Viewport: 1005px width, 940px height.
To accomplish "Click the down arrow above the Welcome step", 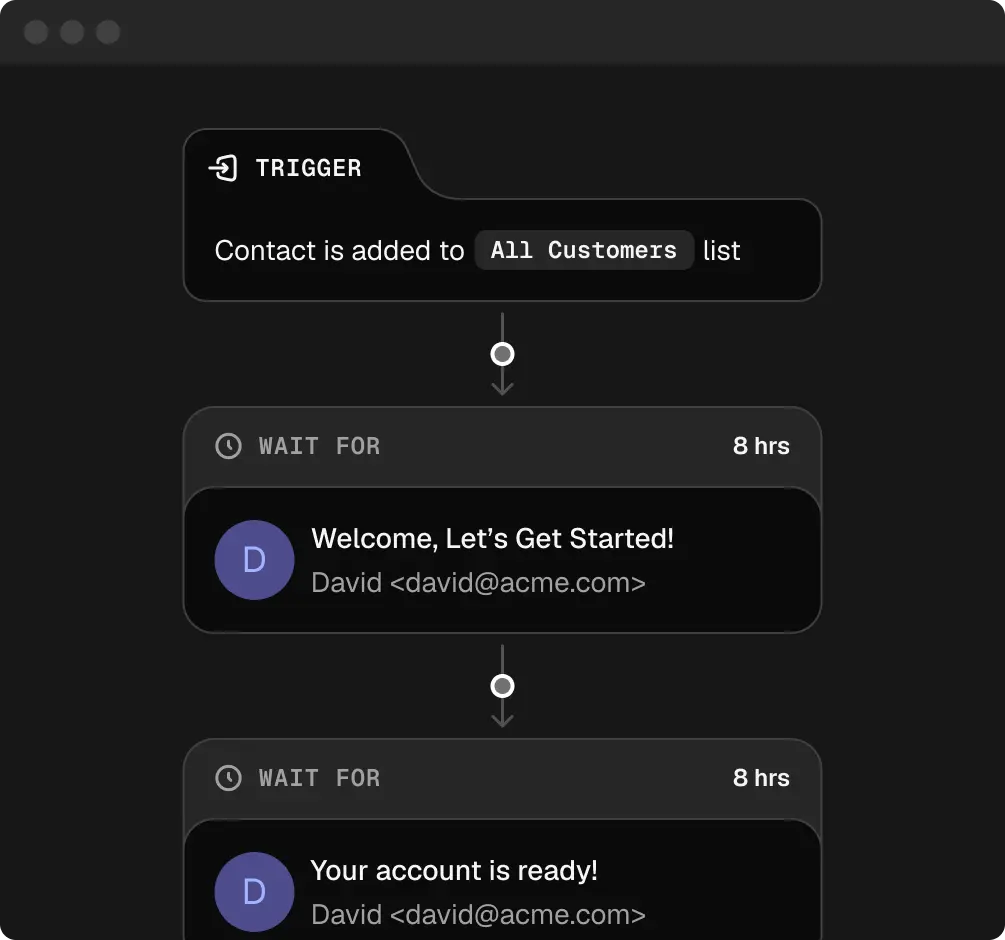I will click(x=503, y=385).
